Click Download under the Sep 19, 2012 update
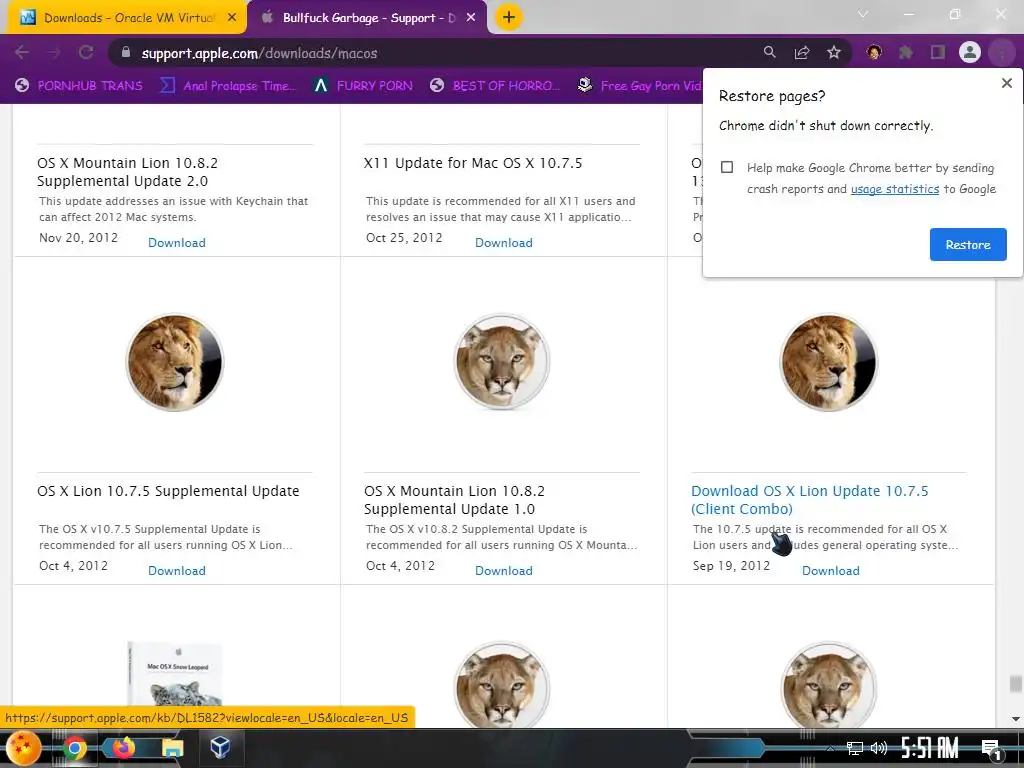1024x768 pixels. tap(831, 571)
